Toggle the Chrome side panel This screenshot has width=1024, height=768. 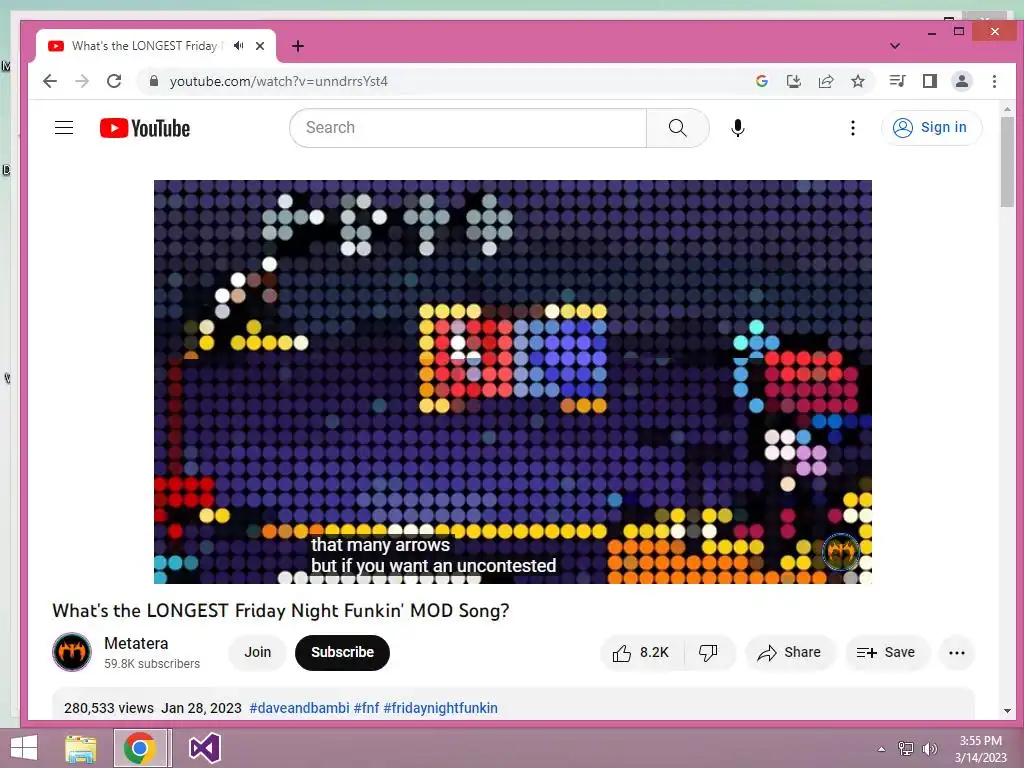point(930,81)
